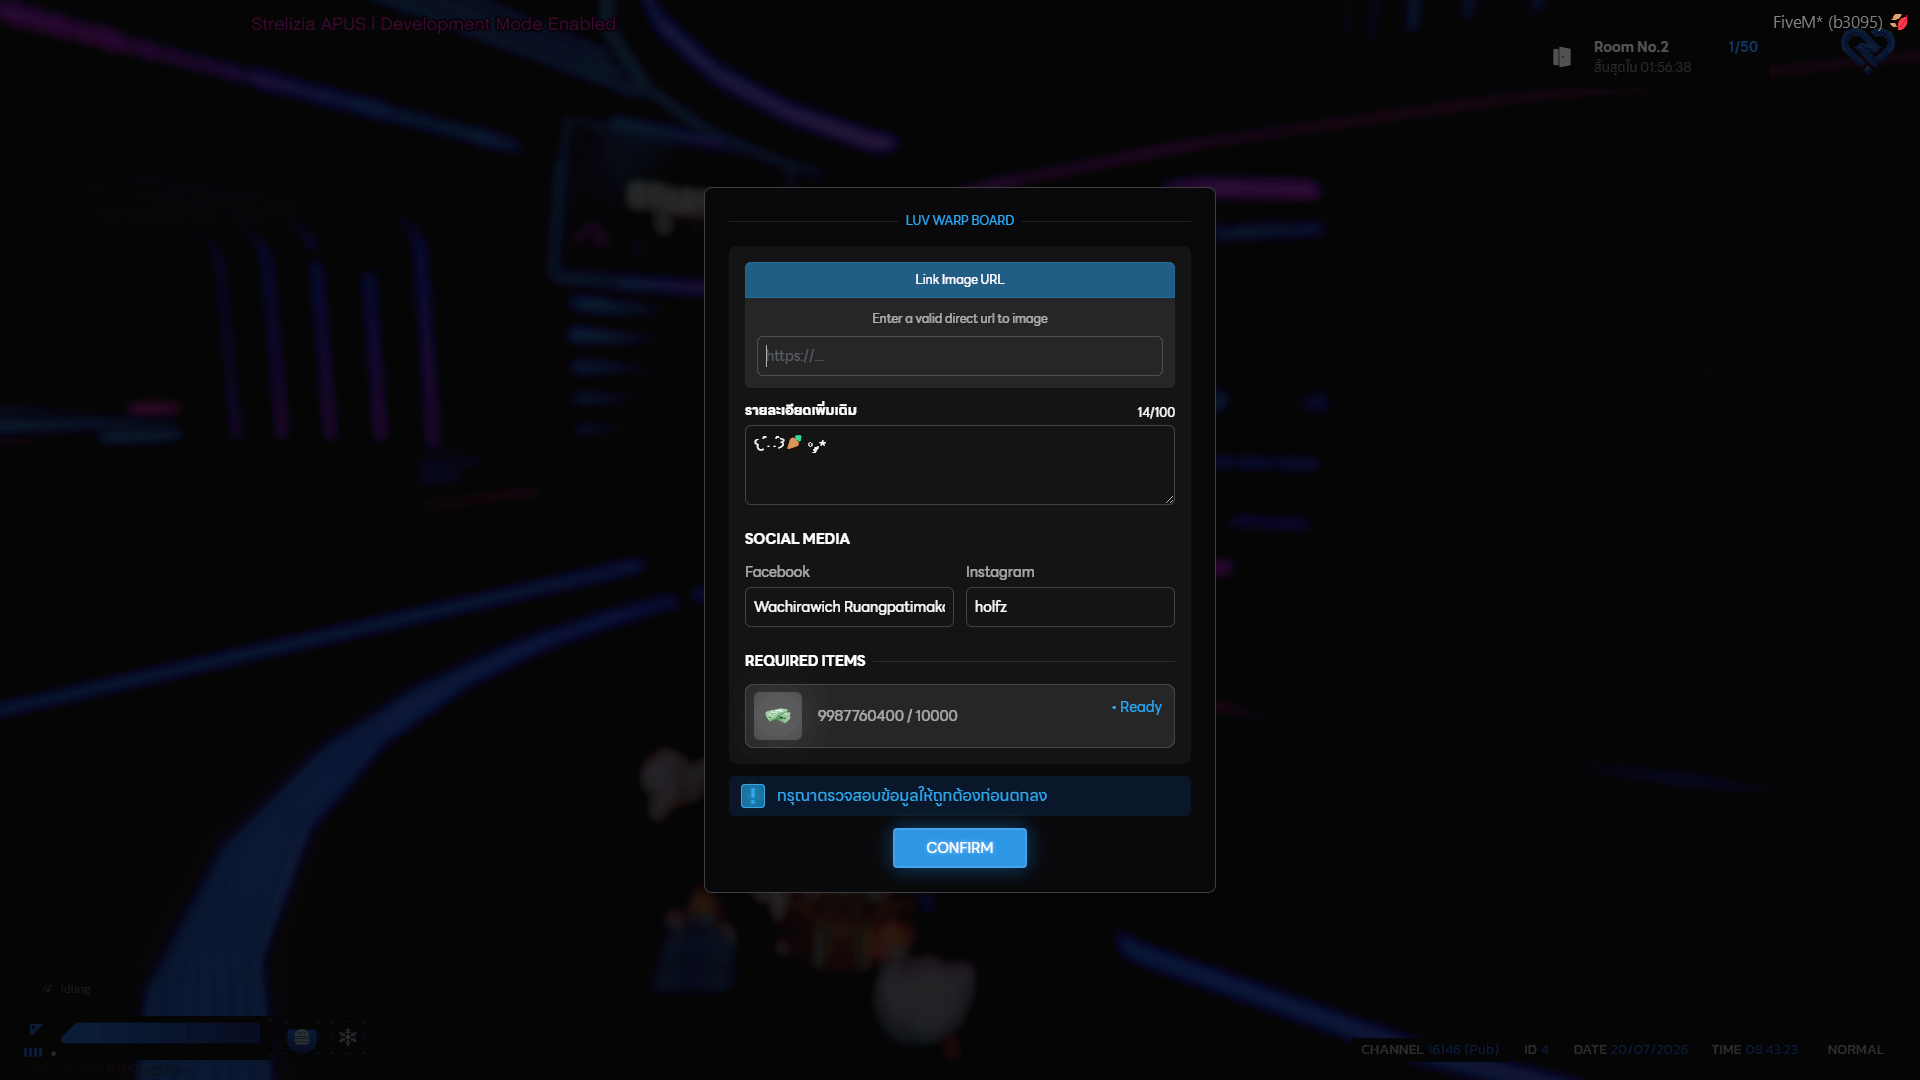The image size is (1920, 1080).
Task: Click the LUV WARP BOARD title
Action: click(960, 221)
